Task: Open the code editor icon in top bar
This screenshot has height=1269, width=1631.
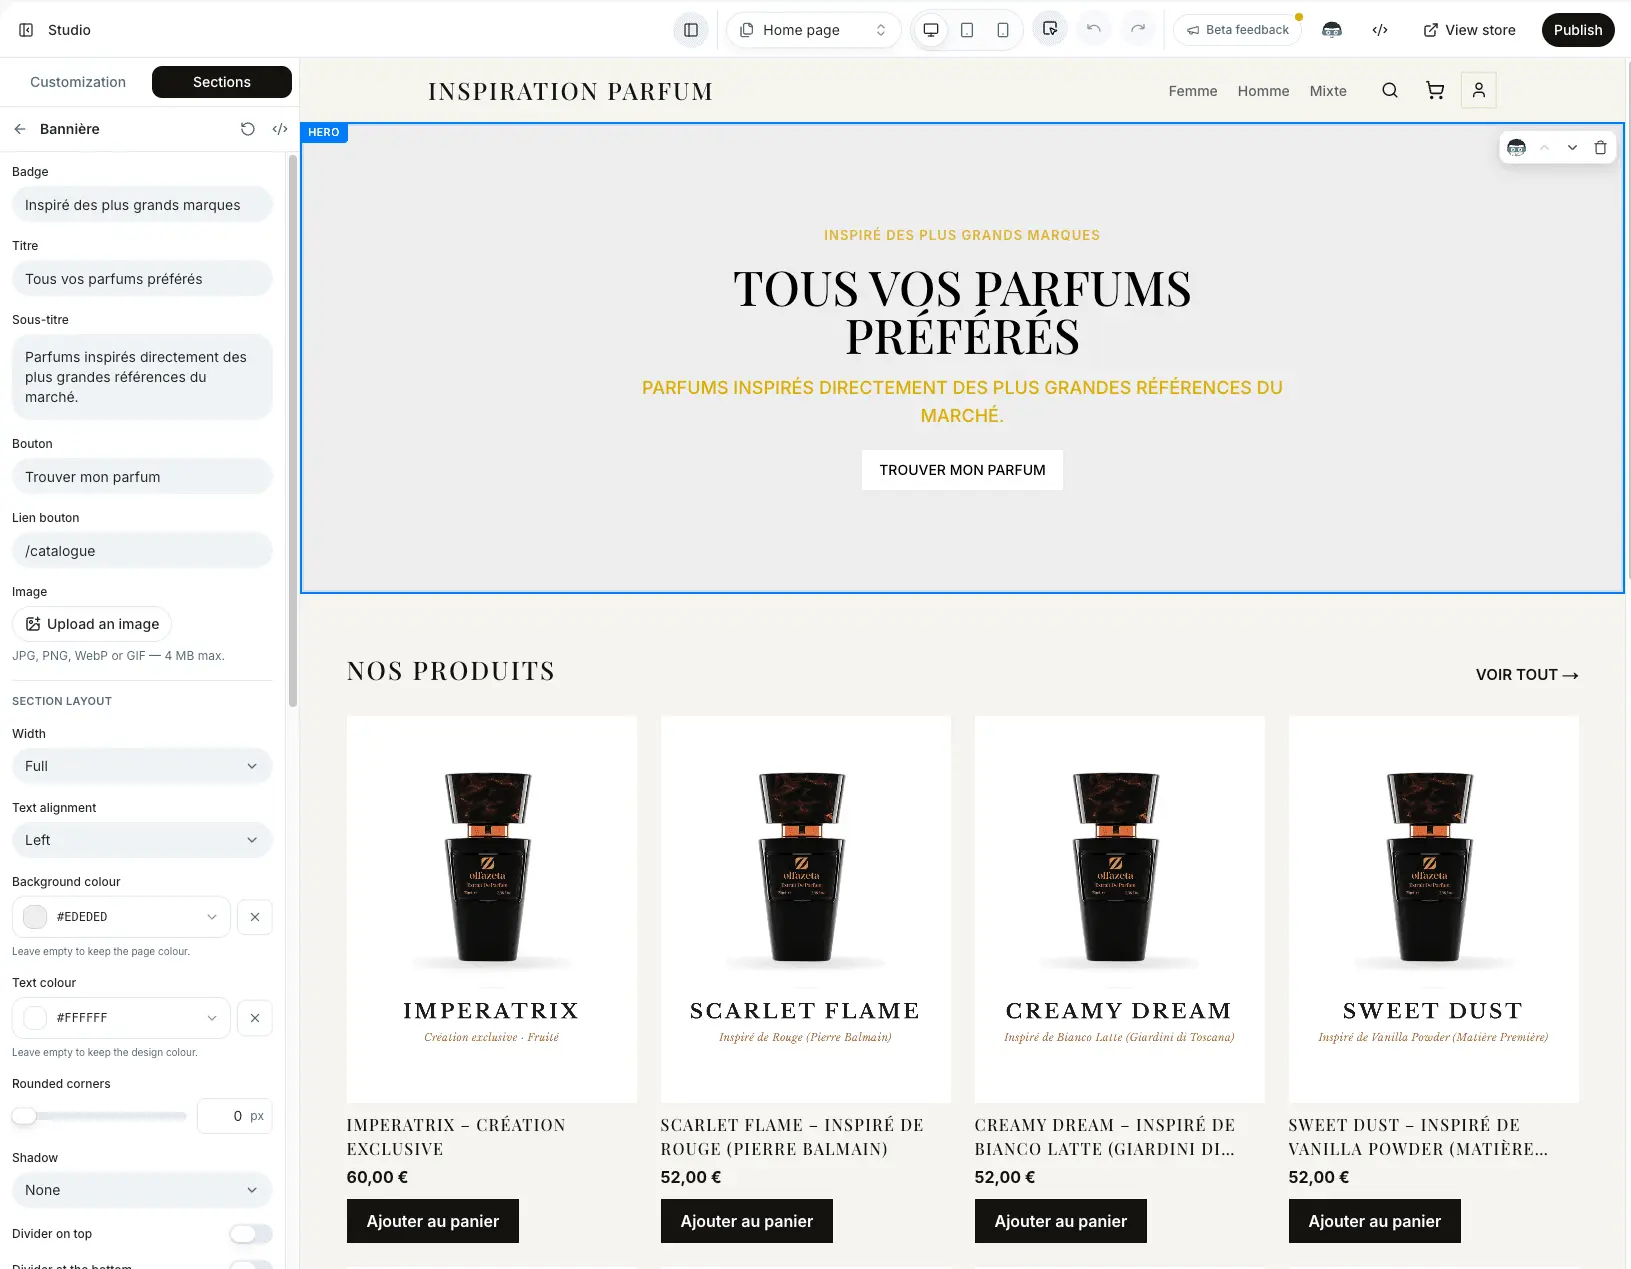Action: 1380,30
